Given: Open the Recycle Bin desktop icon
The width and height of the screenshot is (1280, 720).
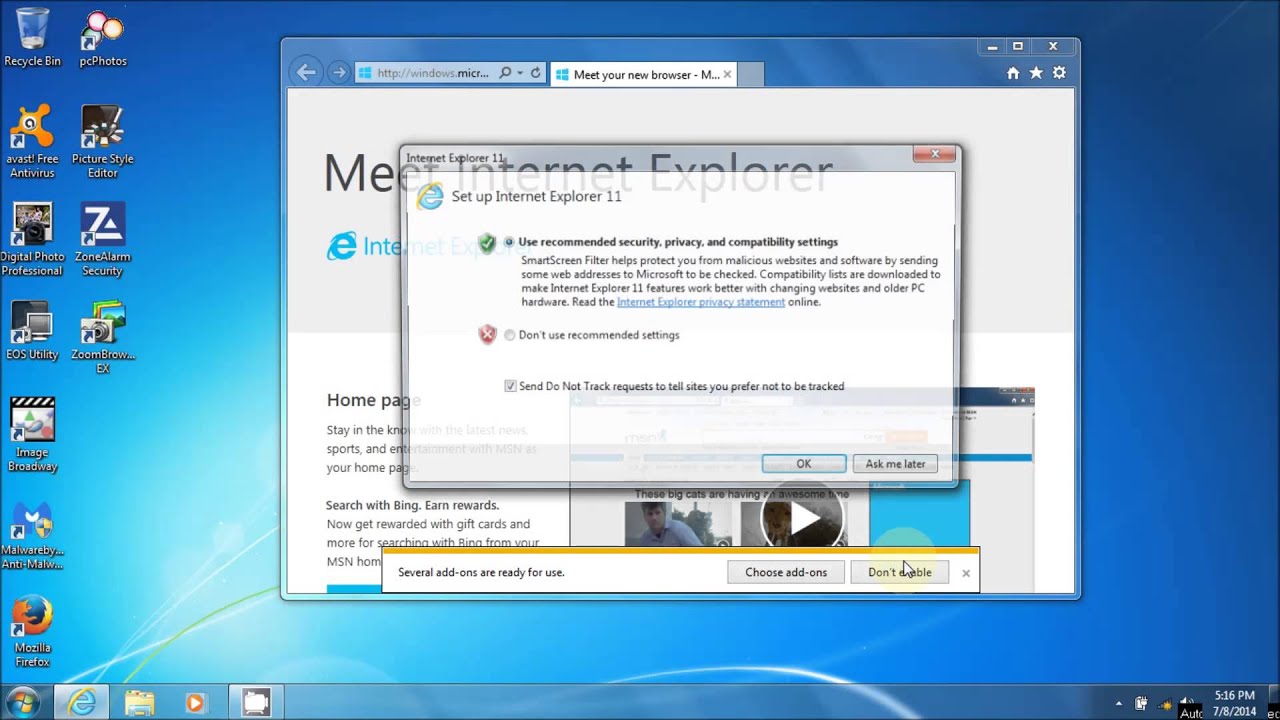Looking at the screenshot, I should pyautogui.click(x=32, y=38).
